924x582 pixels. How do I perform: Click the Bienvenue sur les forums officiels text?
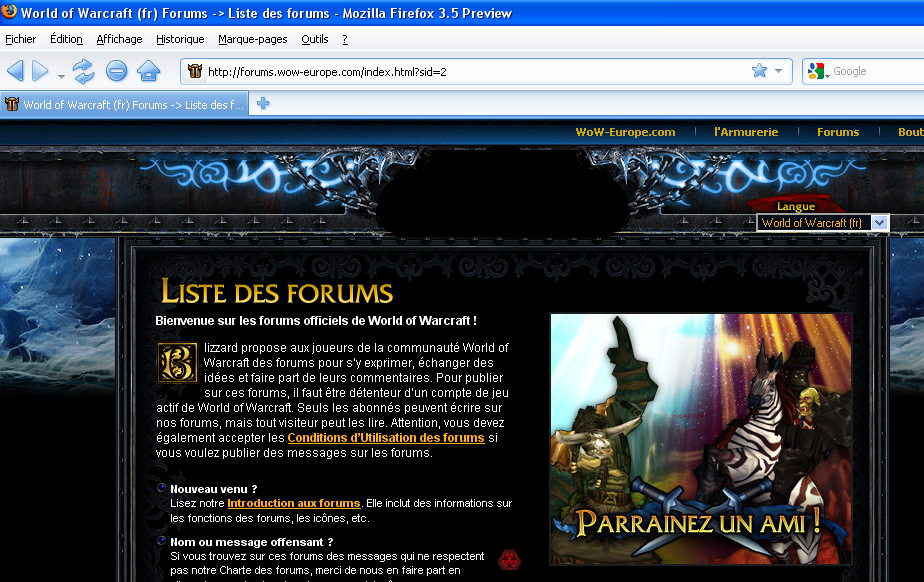[x=316, y=321]
